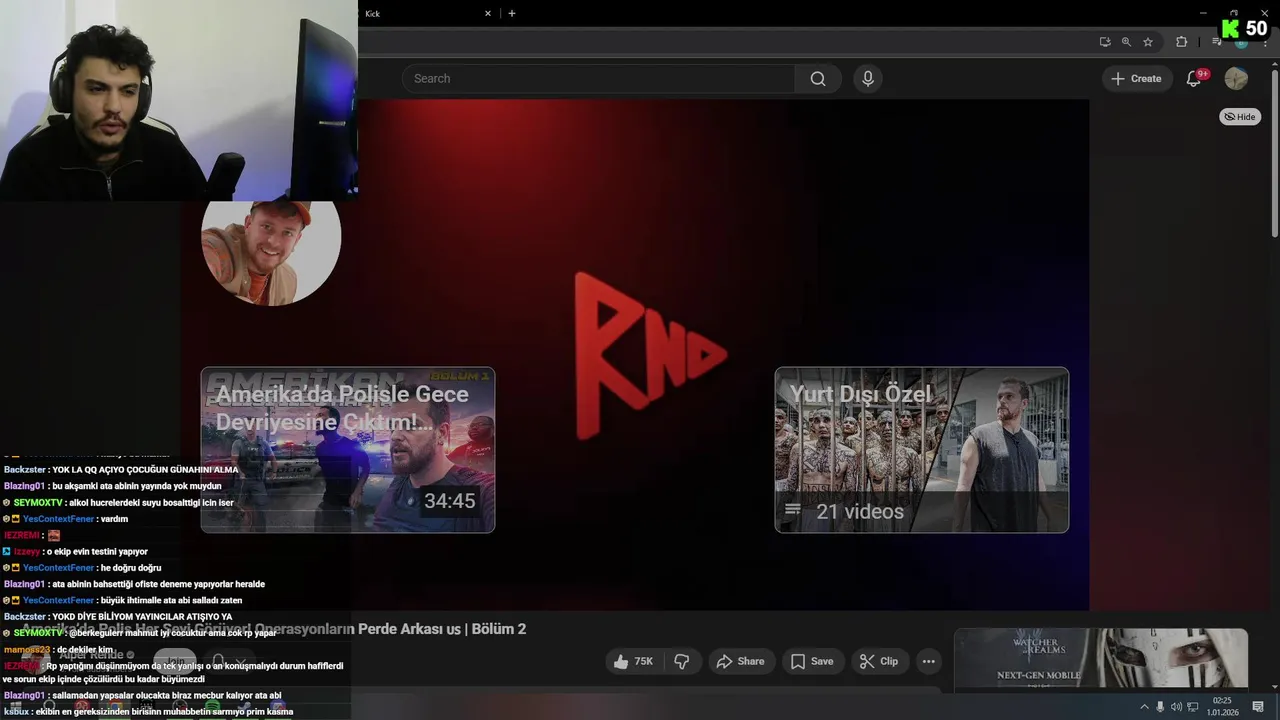Open Windows notification center icon

click(1257, 707)
